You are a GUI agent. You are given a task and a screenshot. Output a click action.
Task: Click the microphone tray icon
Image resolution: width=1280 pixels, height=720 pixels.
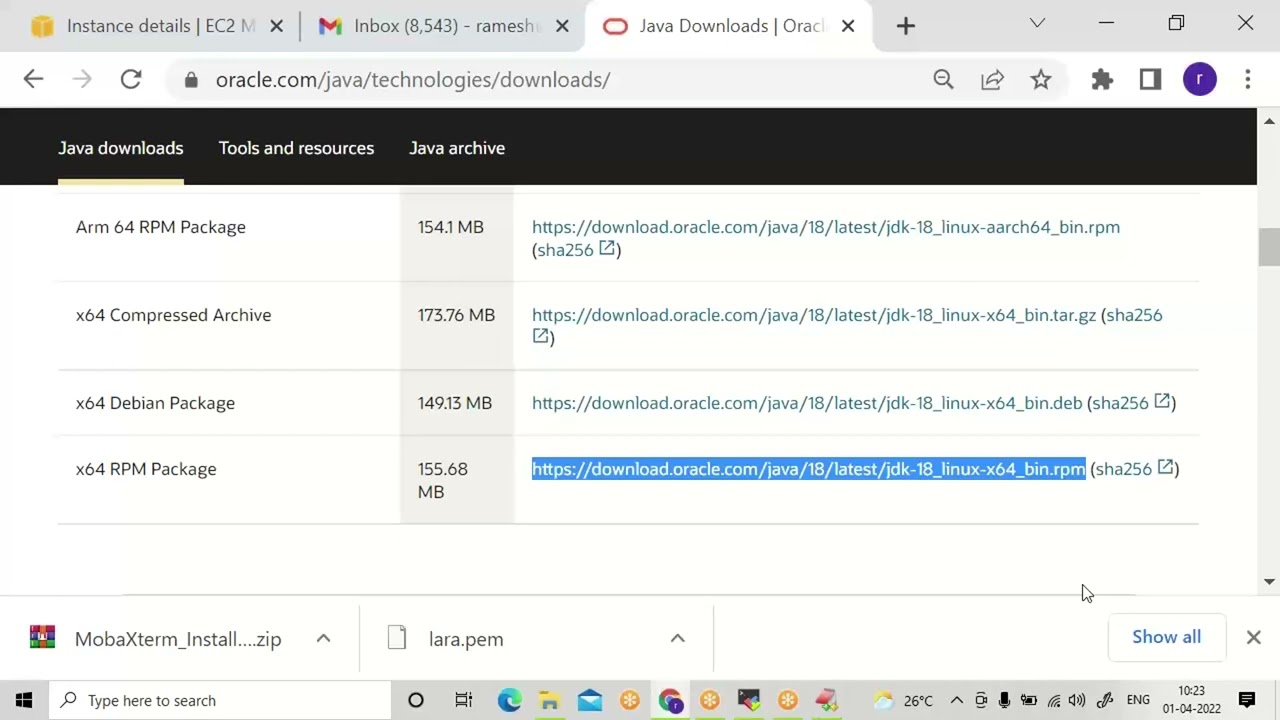[1004, 700]
